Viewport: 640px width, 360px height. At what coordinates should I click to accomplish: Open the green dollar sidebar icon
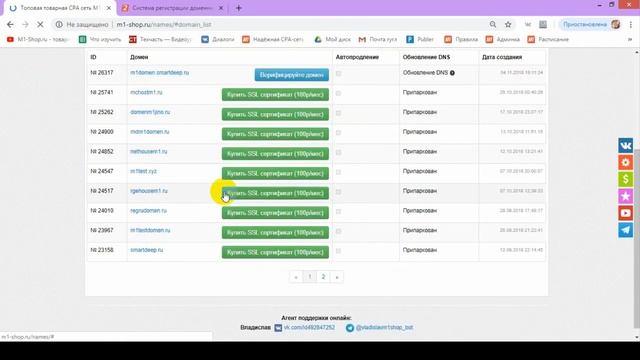coord(625,179)
